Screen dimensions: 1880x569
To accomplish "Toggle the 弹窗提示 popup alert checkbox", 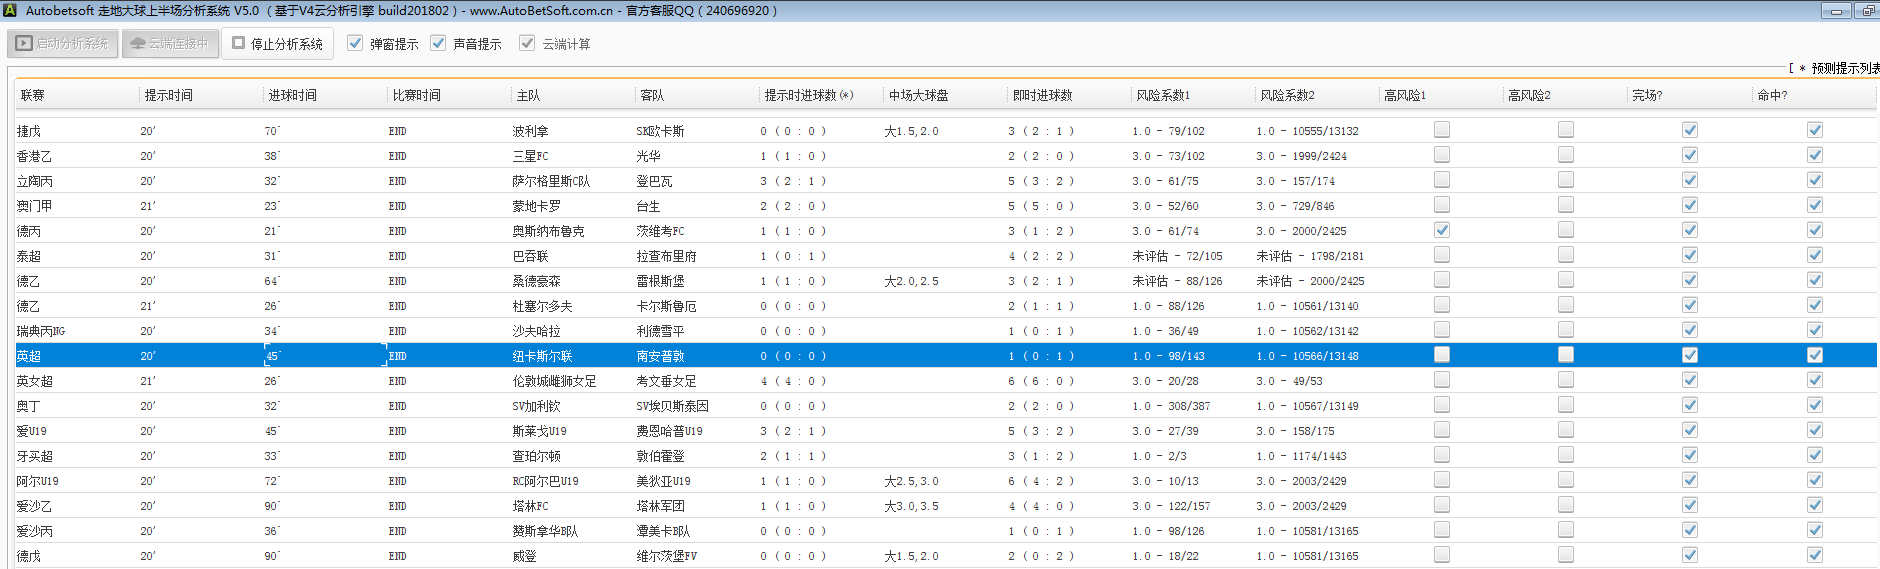I will tap(355, 43).
